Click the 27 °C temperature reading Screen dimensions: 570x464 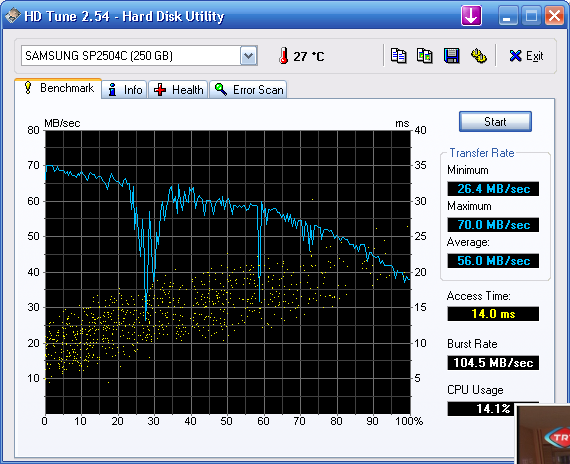(x=309, y=56)
